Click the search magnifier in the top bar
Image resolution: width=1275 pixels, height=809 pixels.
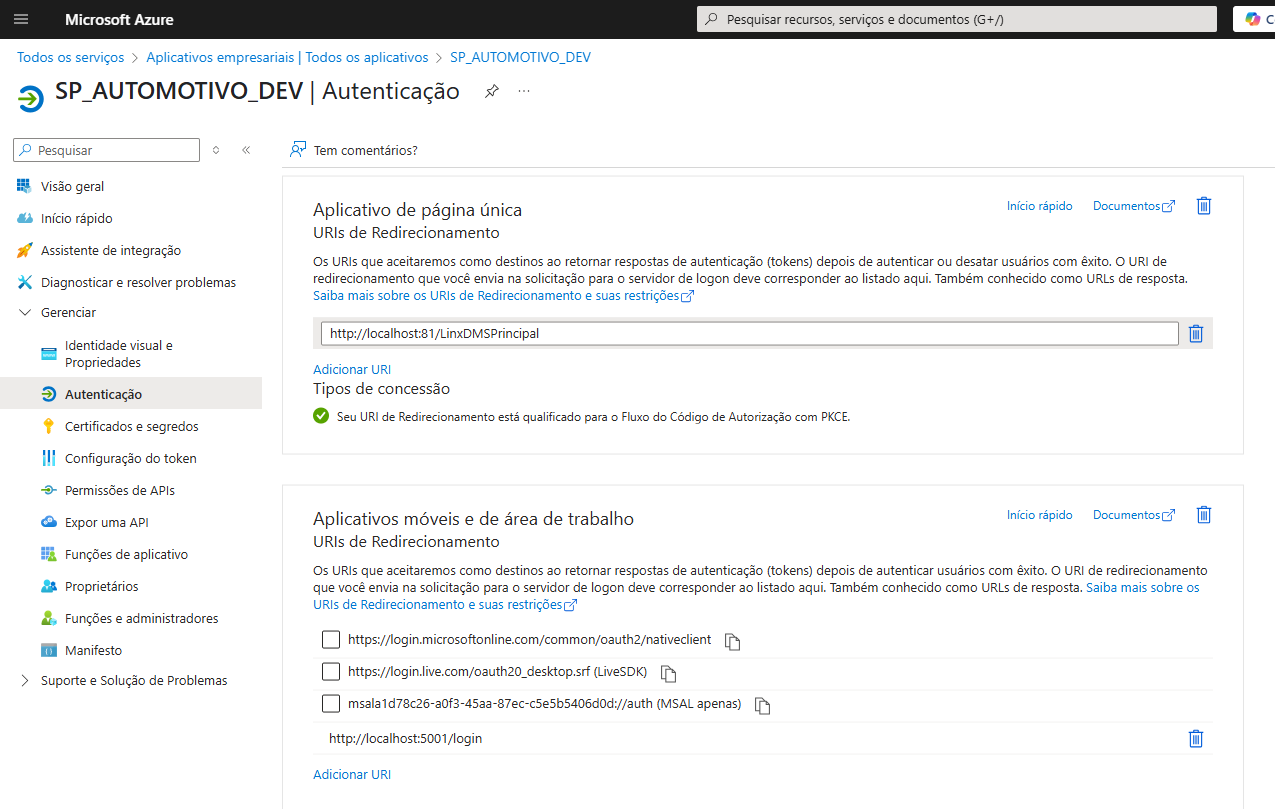click(712, 20)
